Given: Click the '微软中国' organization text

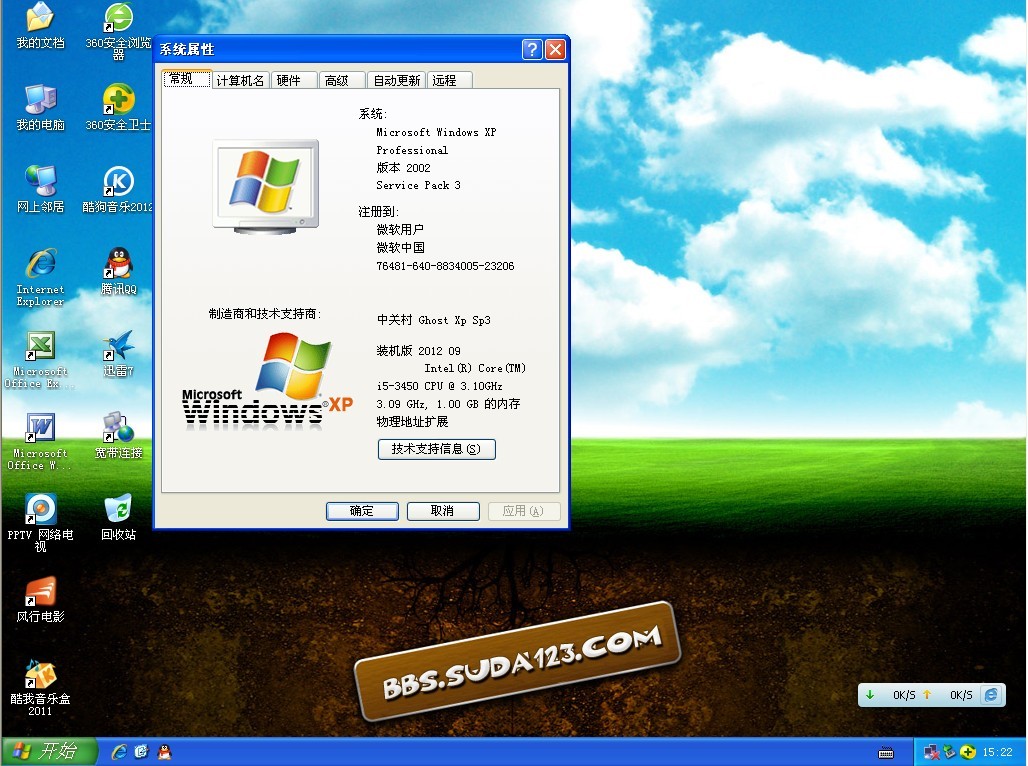Looking at the screenshot, I should (400, 247).
